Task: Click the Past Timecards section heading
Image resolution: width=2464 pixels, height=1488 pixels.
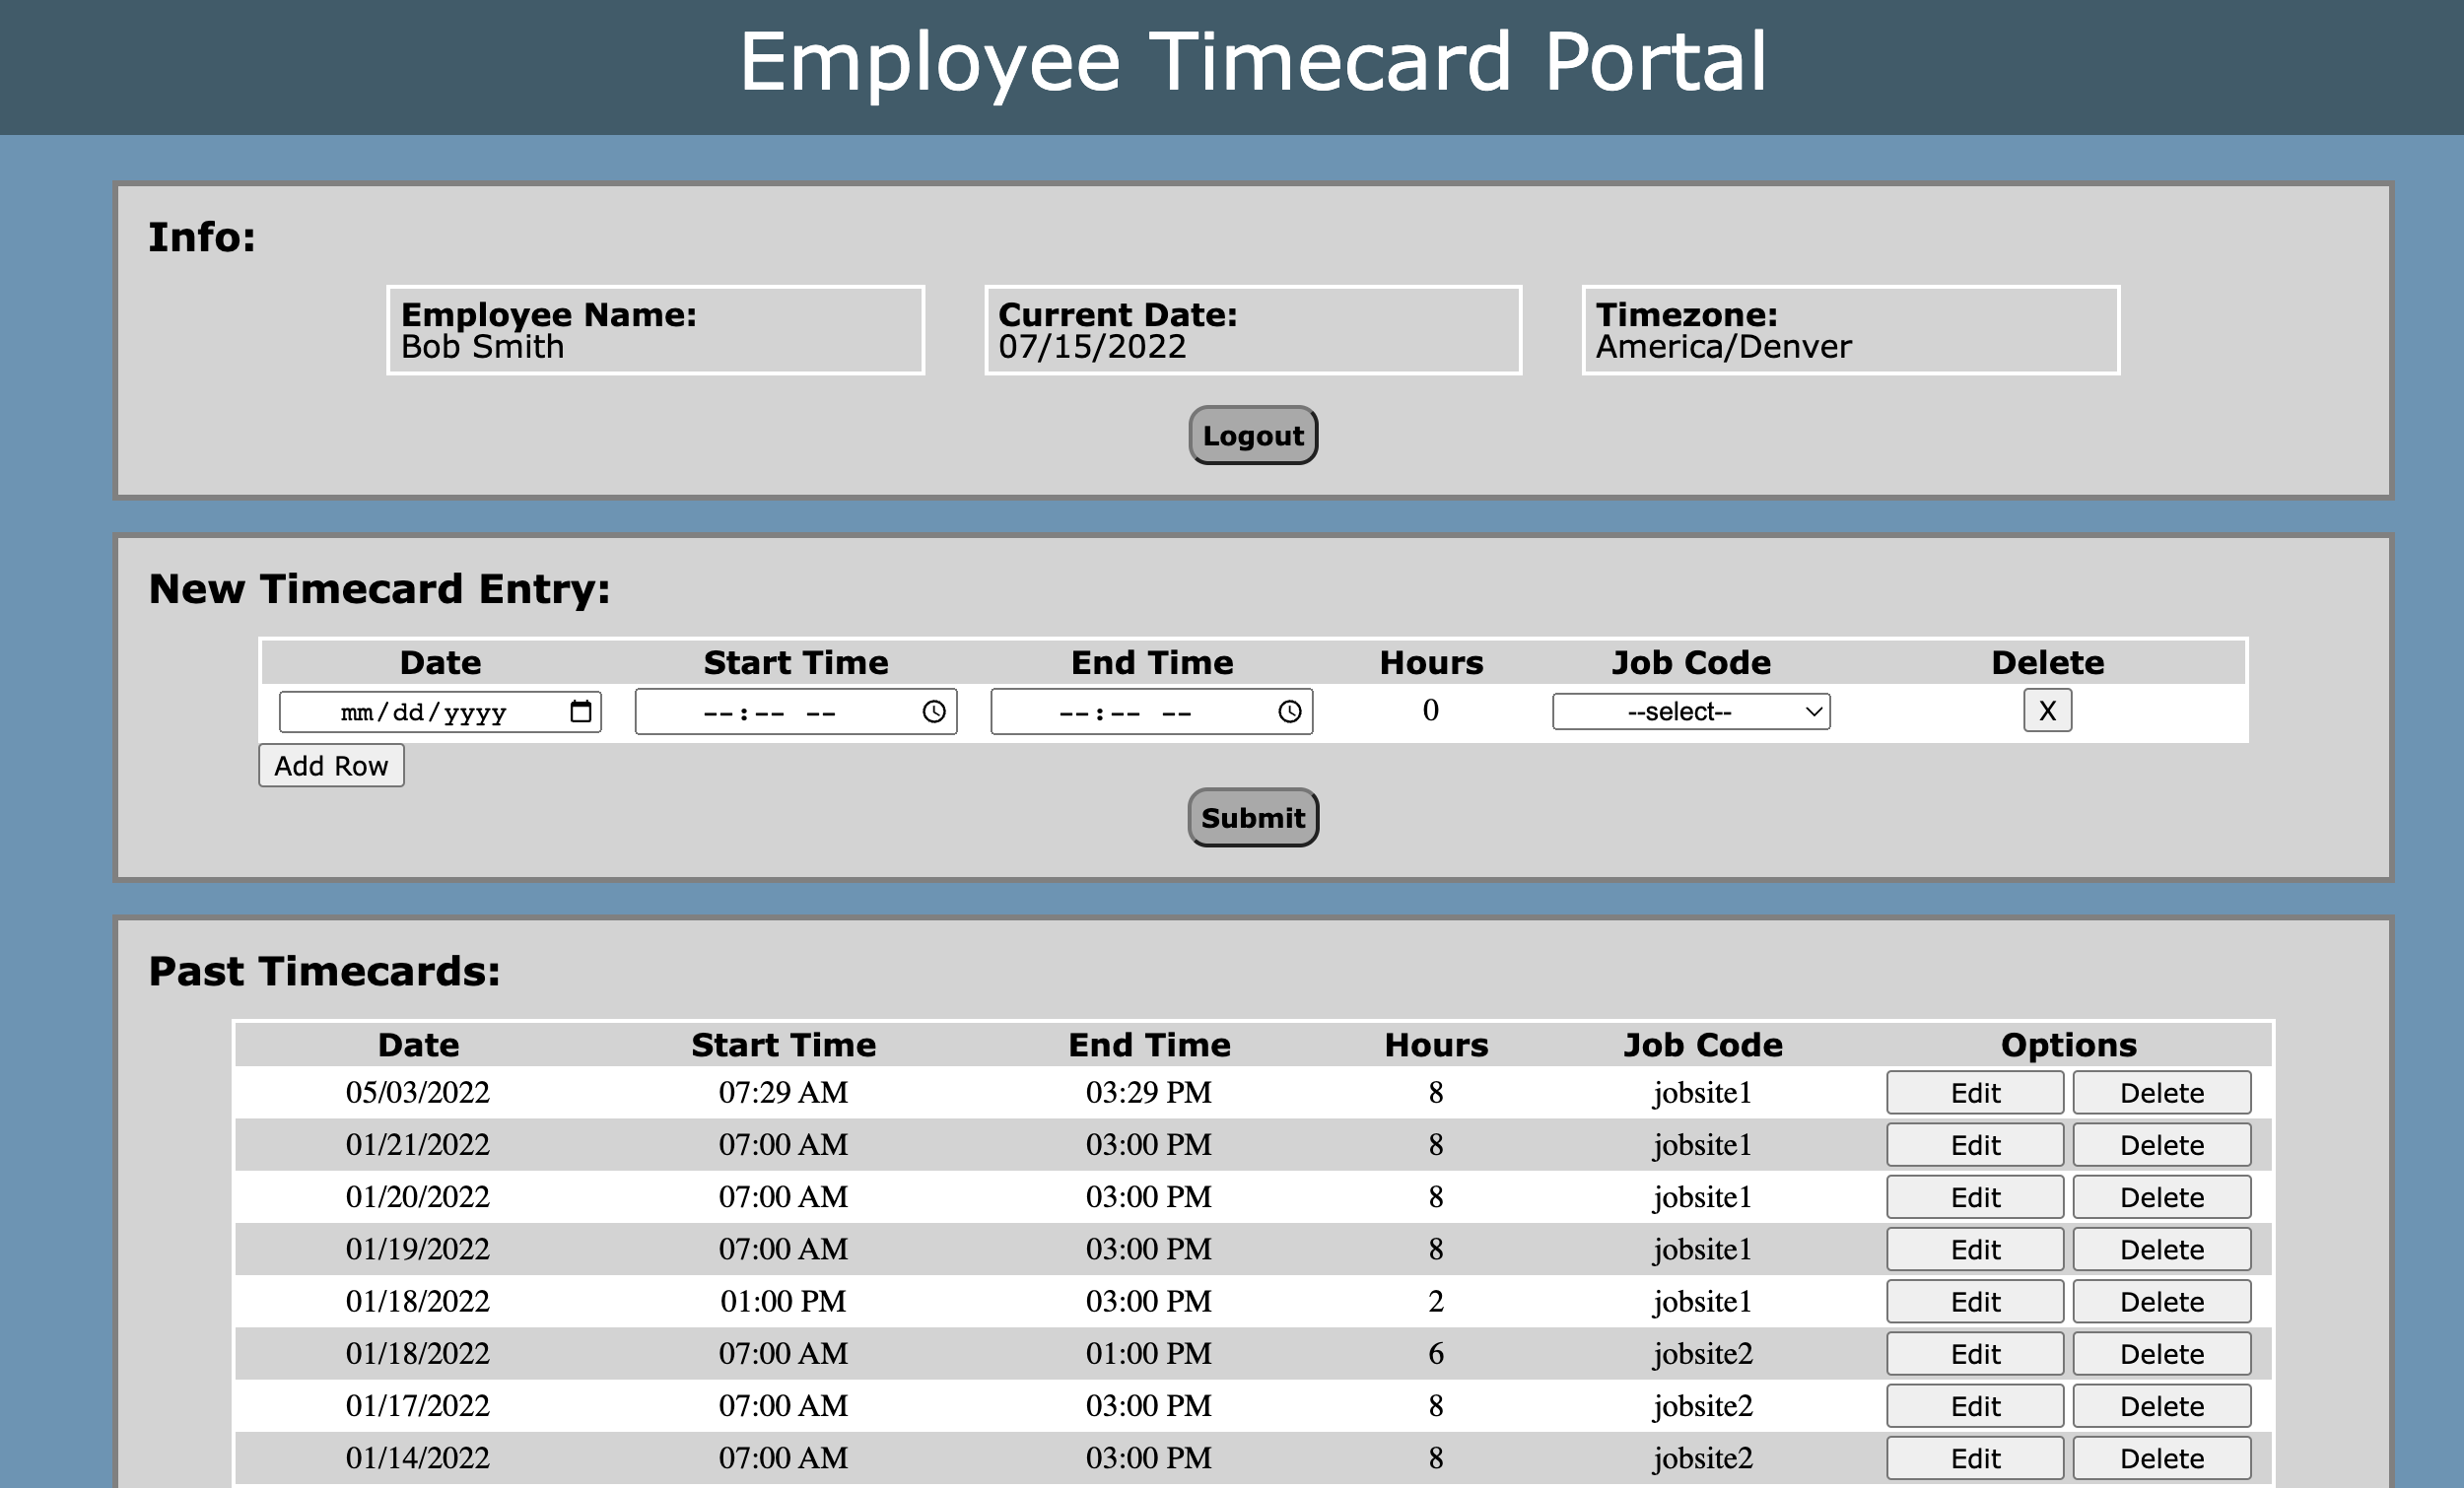Action: click(x=324, y=971)
